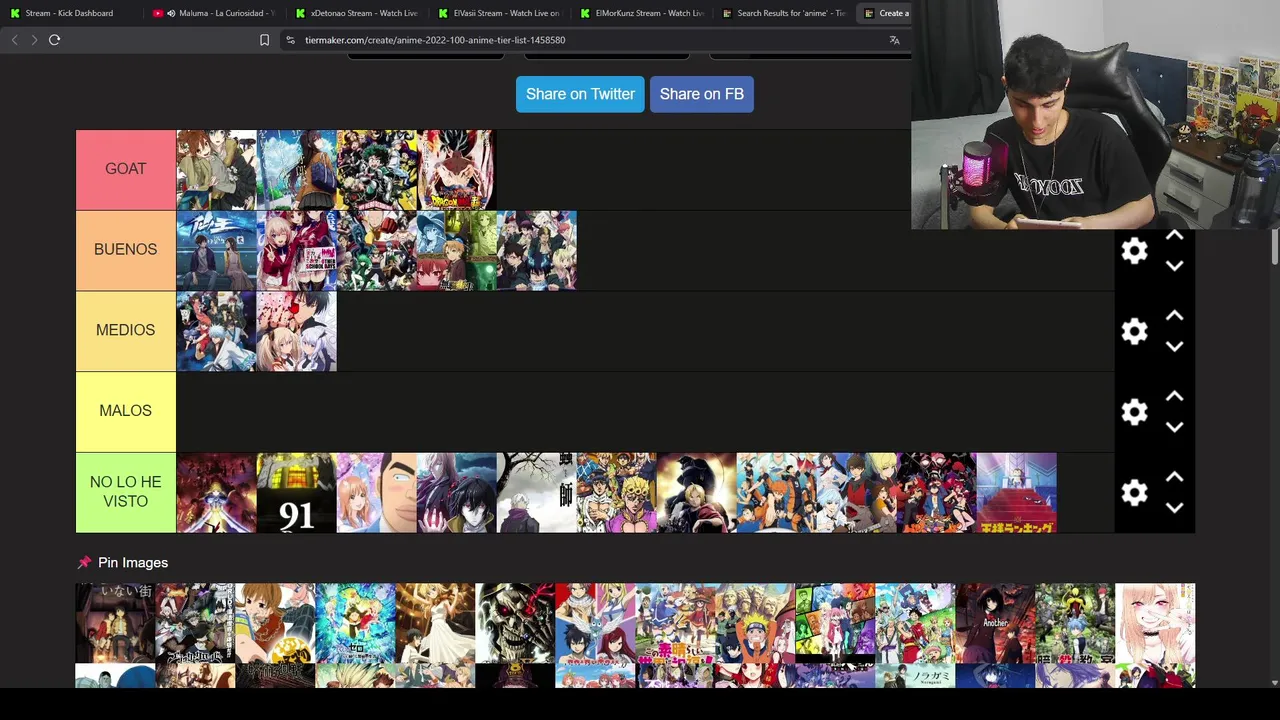Pick Haikyuu orange volleyball team image

pyautogui.click(x=777, y=493)
